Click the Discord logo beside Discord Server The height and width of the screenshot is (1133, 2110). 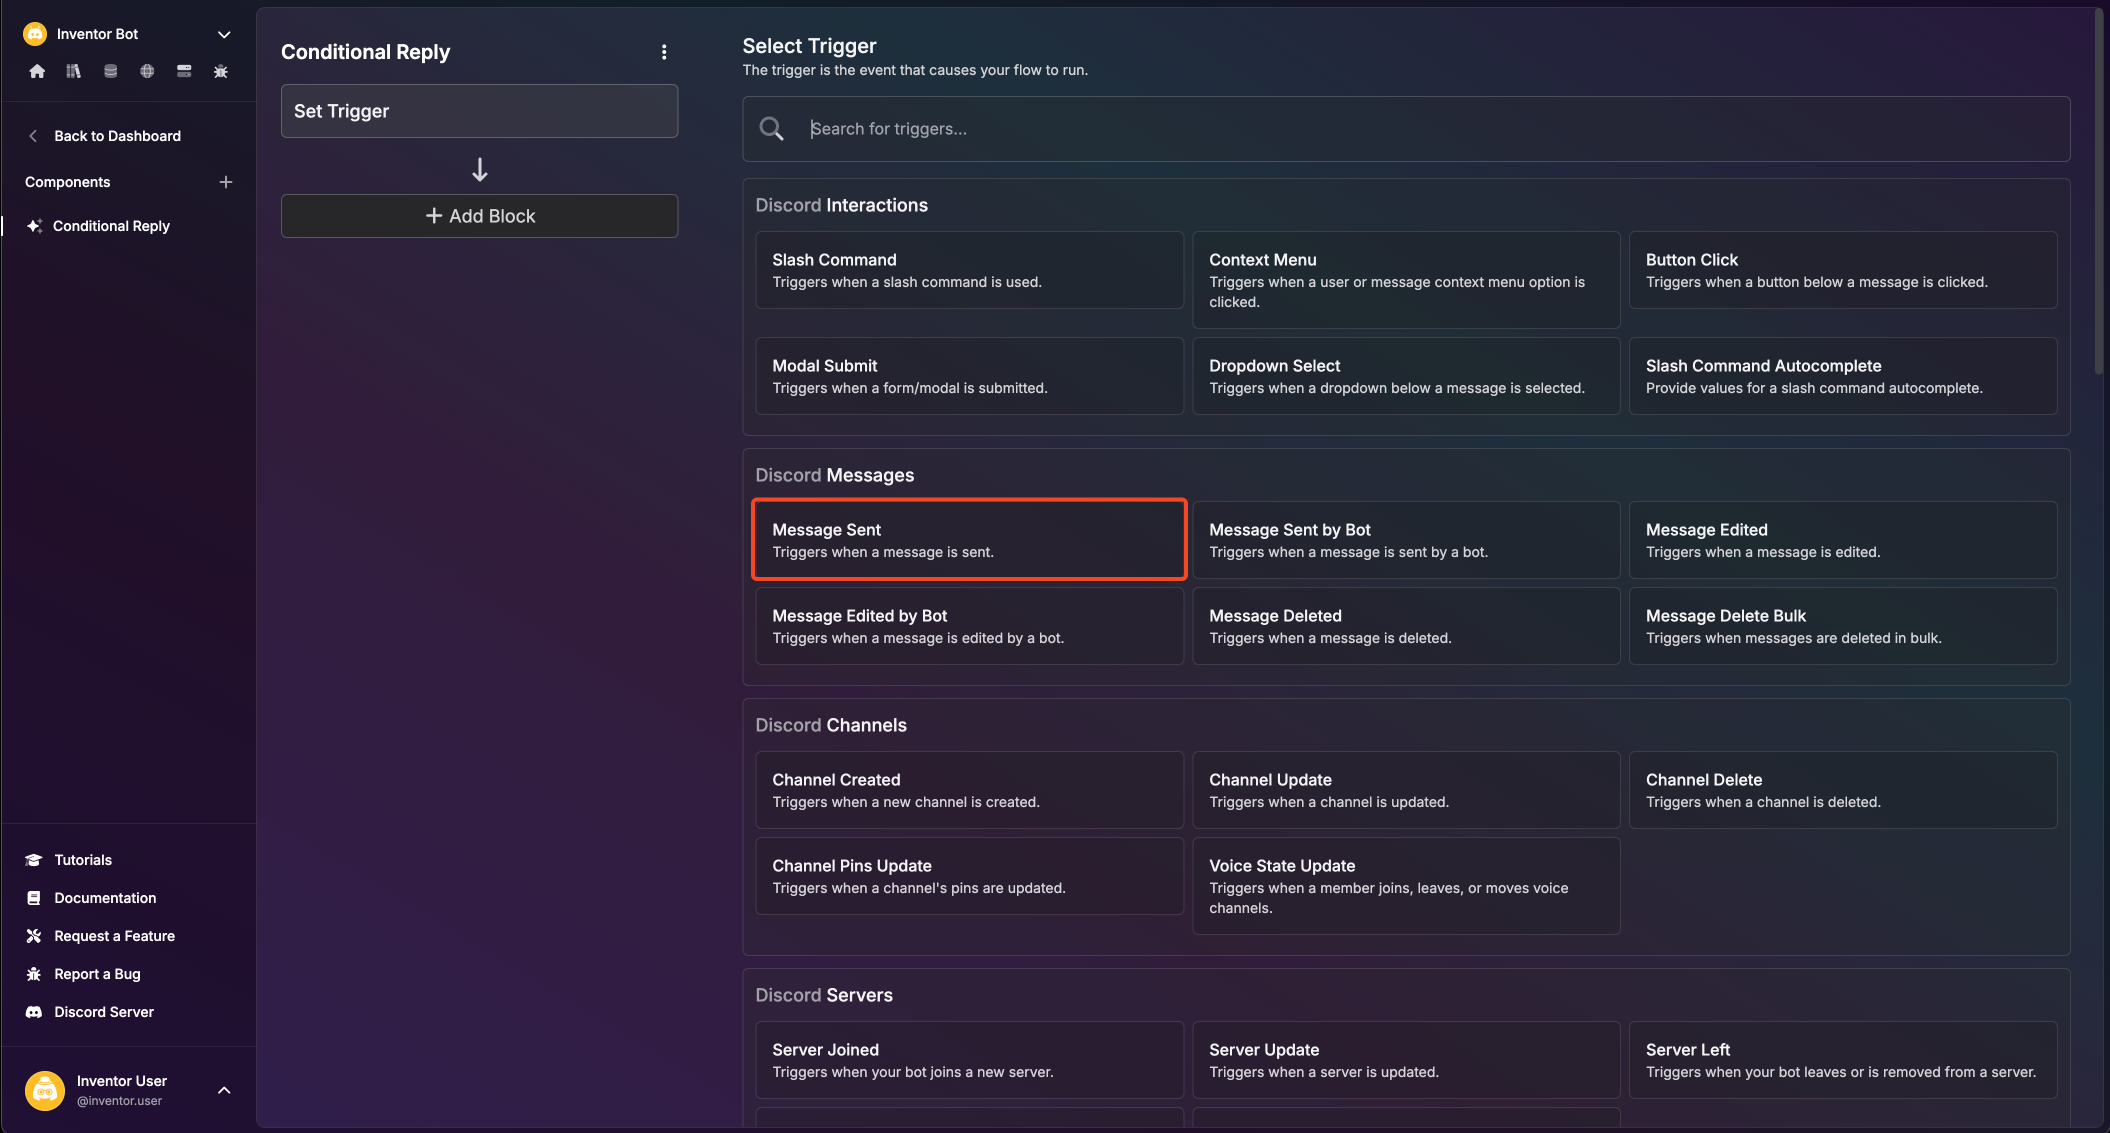click(33, 1012)
